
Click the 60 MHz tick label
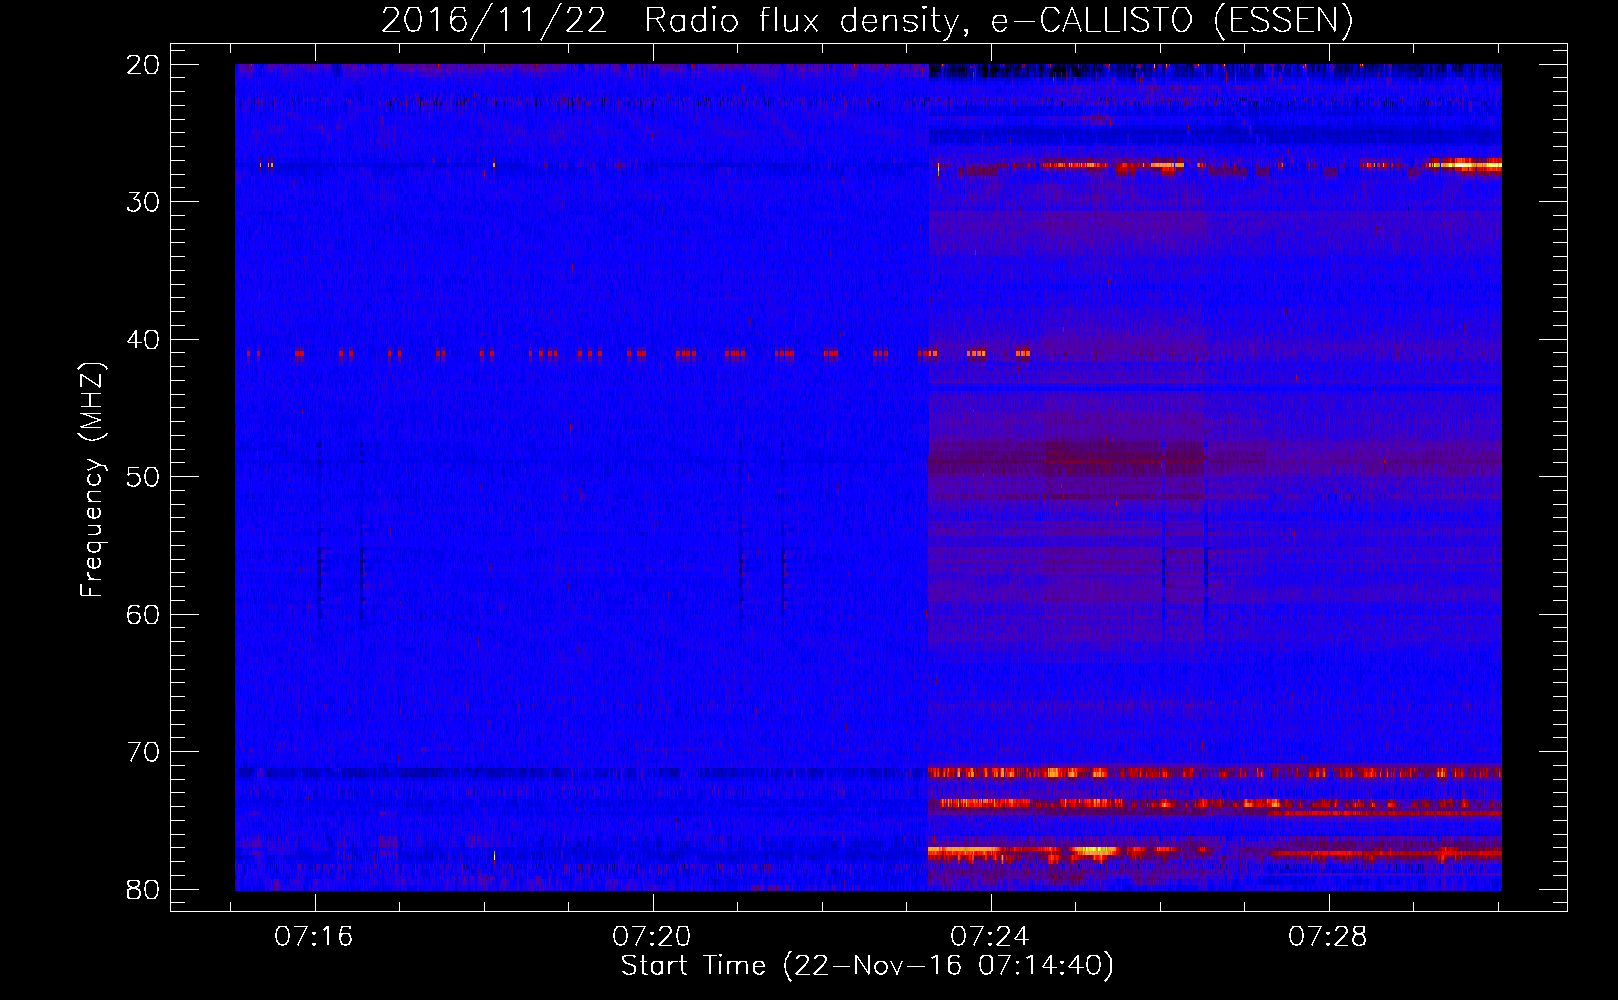tap(144, 614)
